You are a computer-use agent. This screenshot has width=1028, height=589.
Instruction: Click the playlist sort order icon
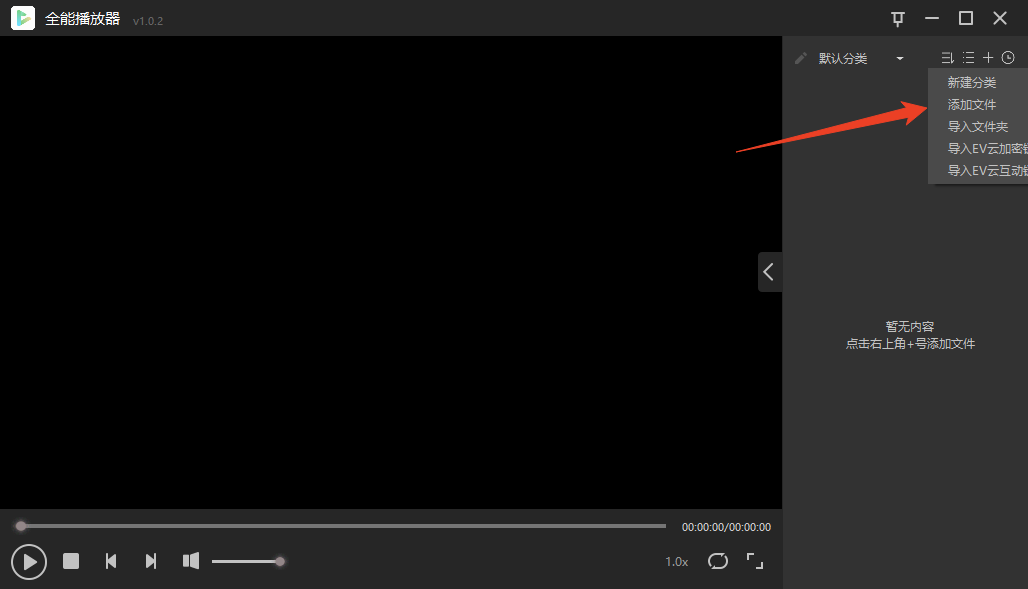pyautogui.click(x=947, y=58)
